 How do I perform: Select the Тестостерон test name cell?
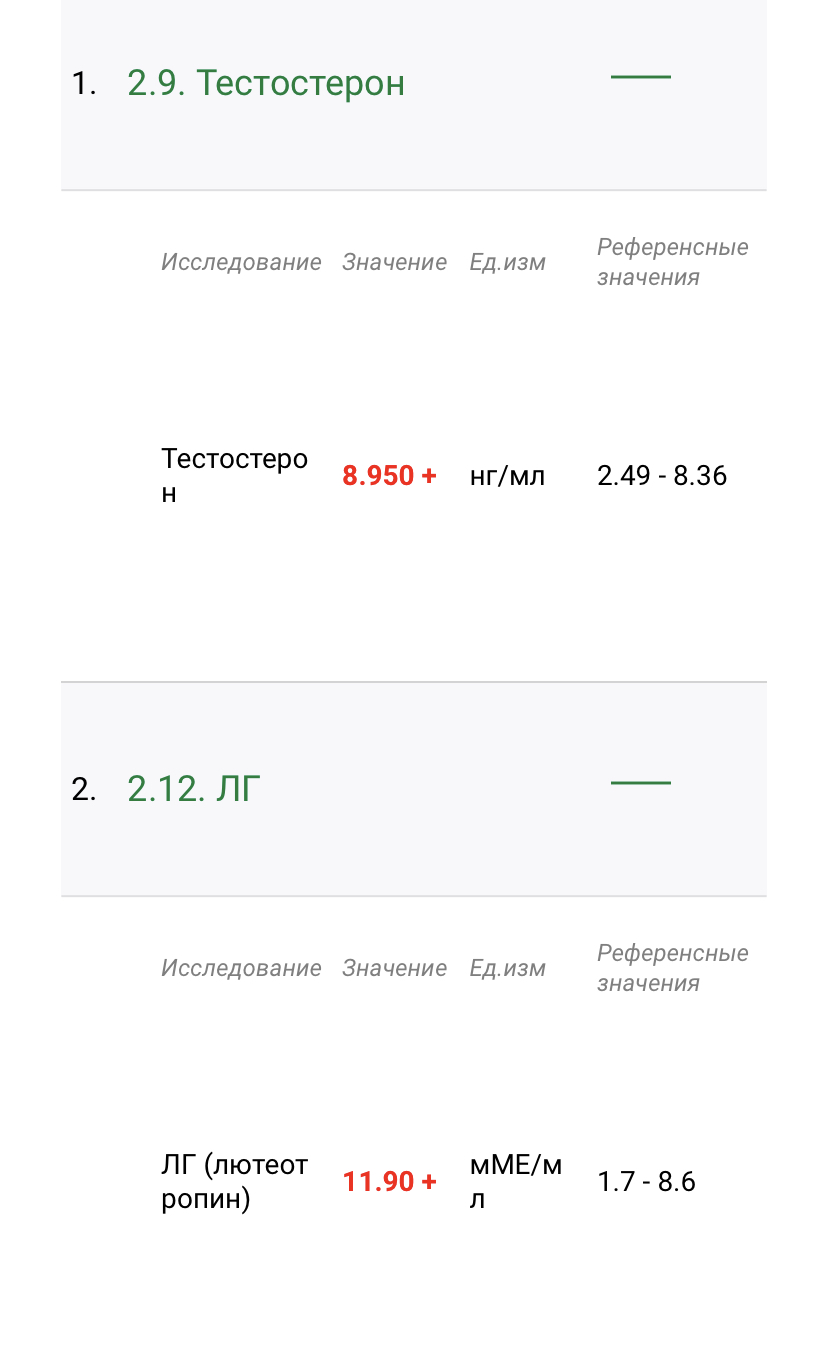(234, 475)
